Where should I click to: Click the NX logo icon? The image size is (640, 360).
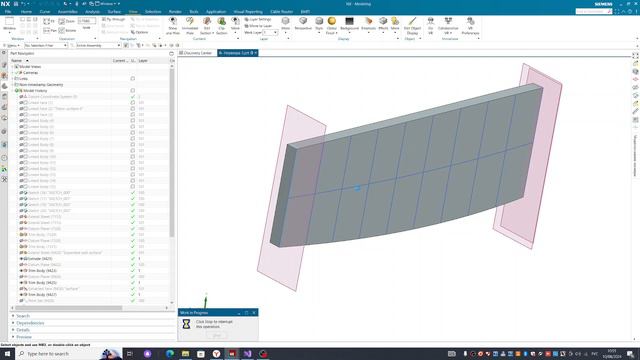5,4
